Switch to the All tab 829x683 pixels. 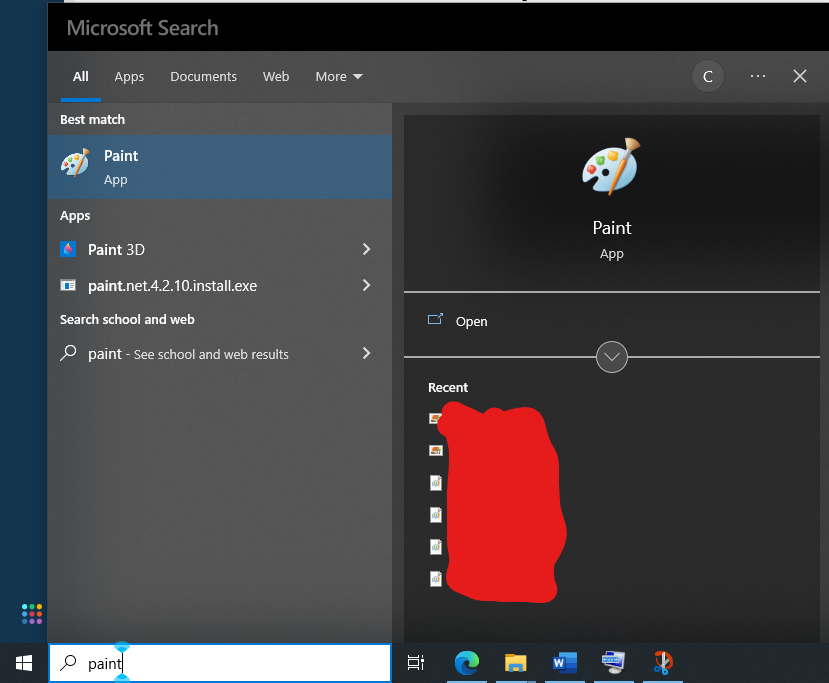click(80, 77)
